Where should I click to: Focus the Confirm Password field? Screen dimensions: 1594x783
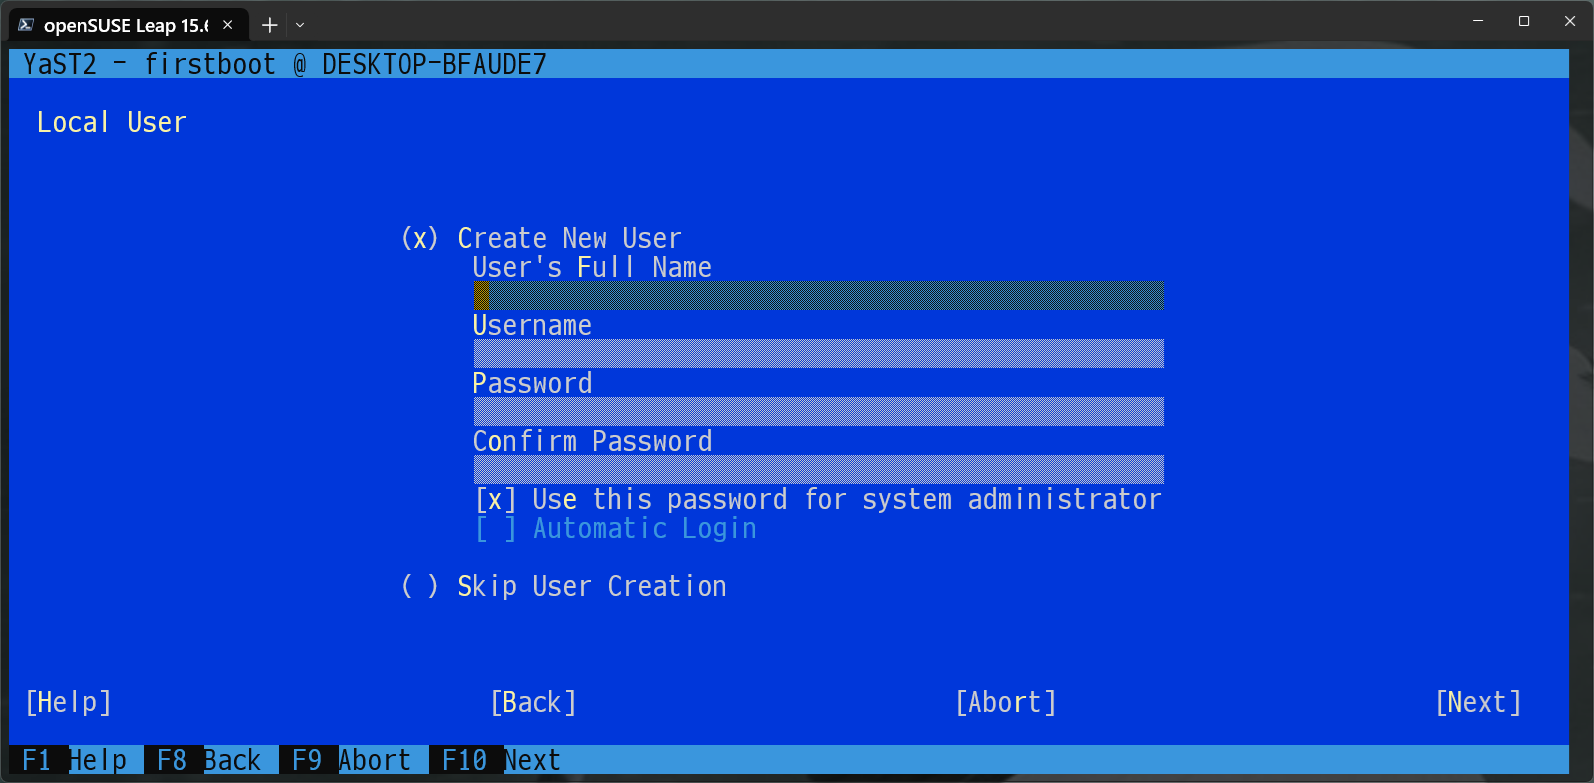pyautogui.click(x=818, y=470)
